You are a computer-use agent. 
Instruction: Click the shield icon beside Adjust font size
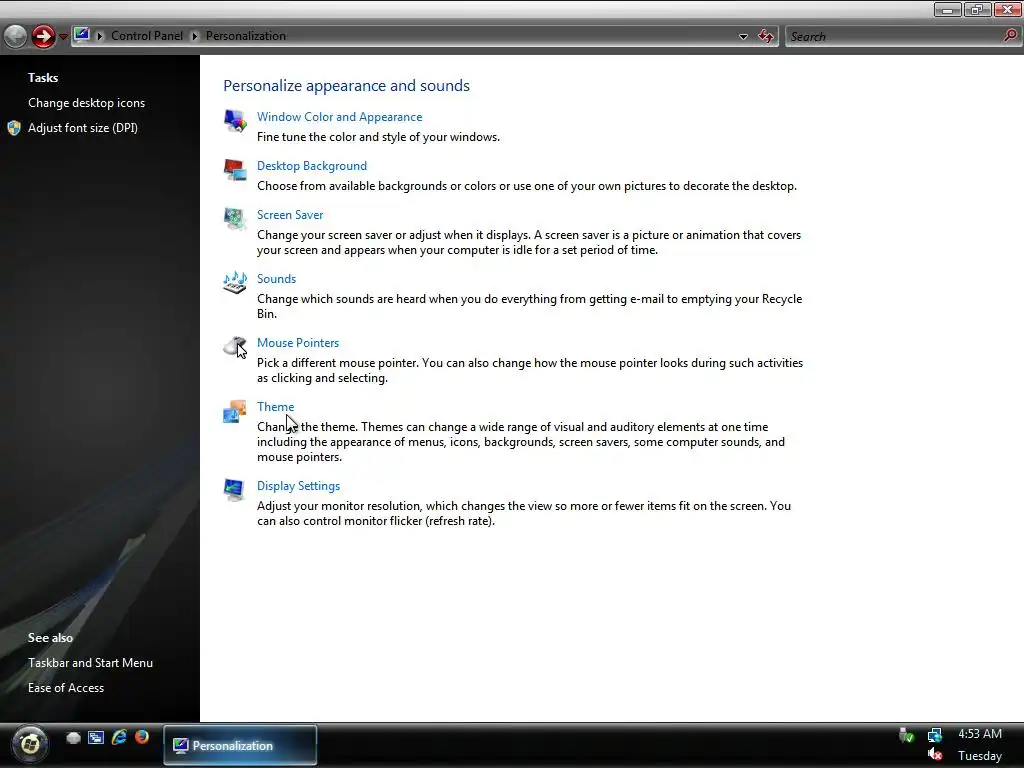(x=14, y=128)
